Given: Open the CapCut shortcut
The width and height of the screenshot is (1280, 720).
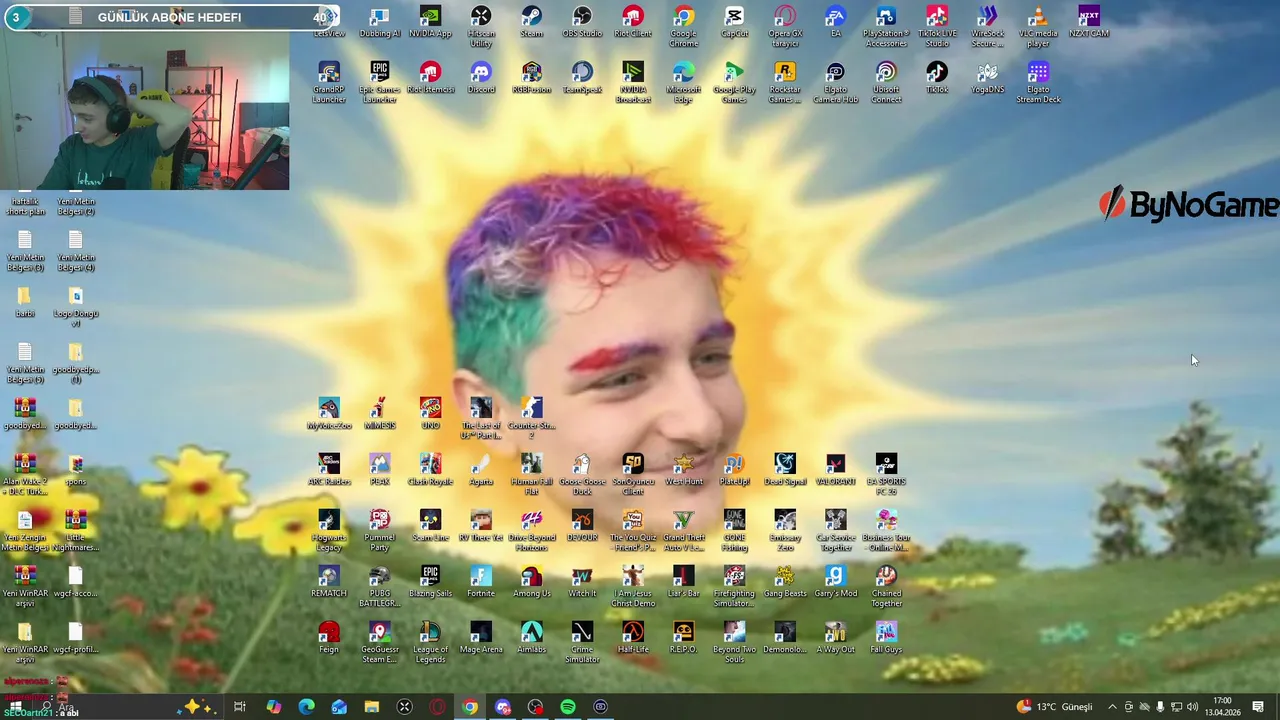Looking at the screenshot, I should [x=734, y=23].
